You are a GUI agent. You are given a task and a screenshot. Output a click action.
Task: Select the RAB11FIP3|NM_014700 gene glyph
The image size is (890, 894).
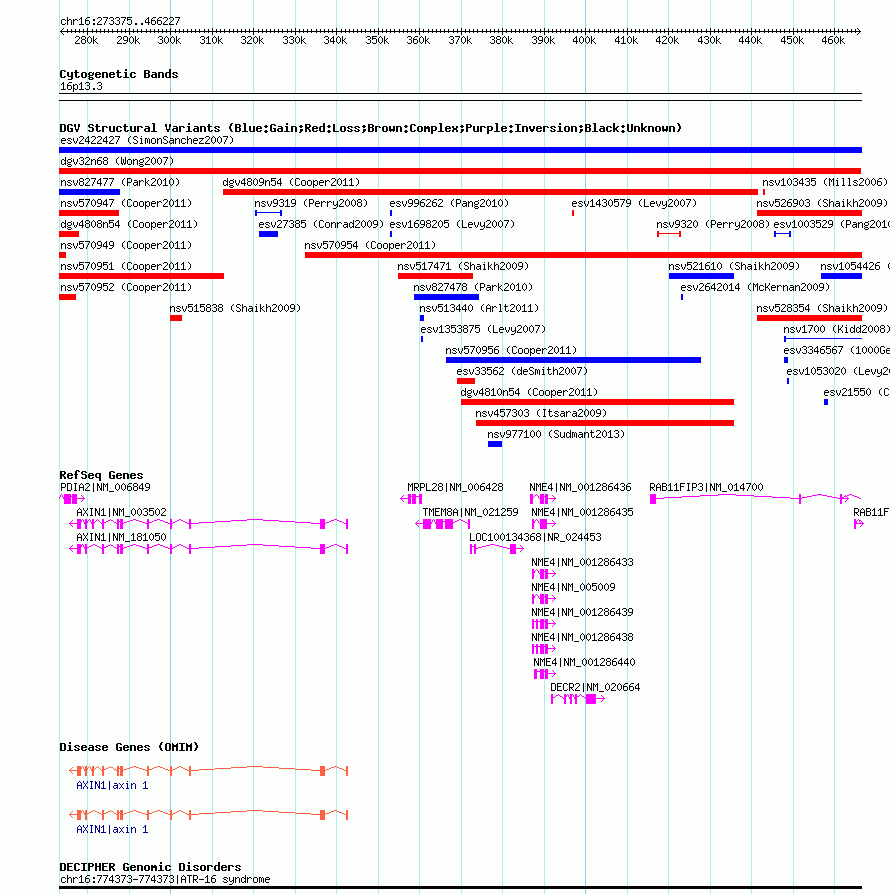point(755,498)
